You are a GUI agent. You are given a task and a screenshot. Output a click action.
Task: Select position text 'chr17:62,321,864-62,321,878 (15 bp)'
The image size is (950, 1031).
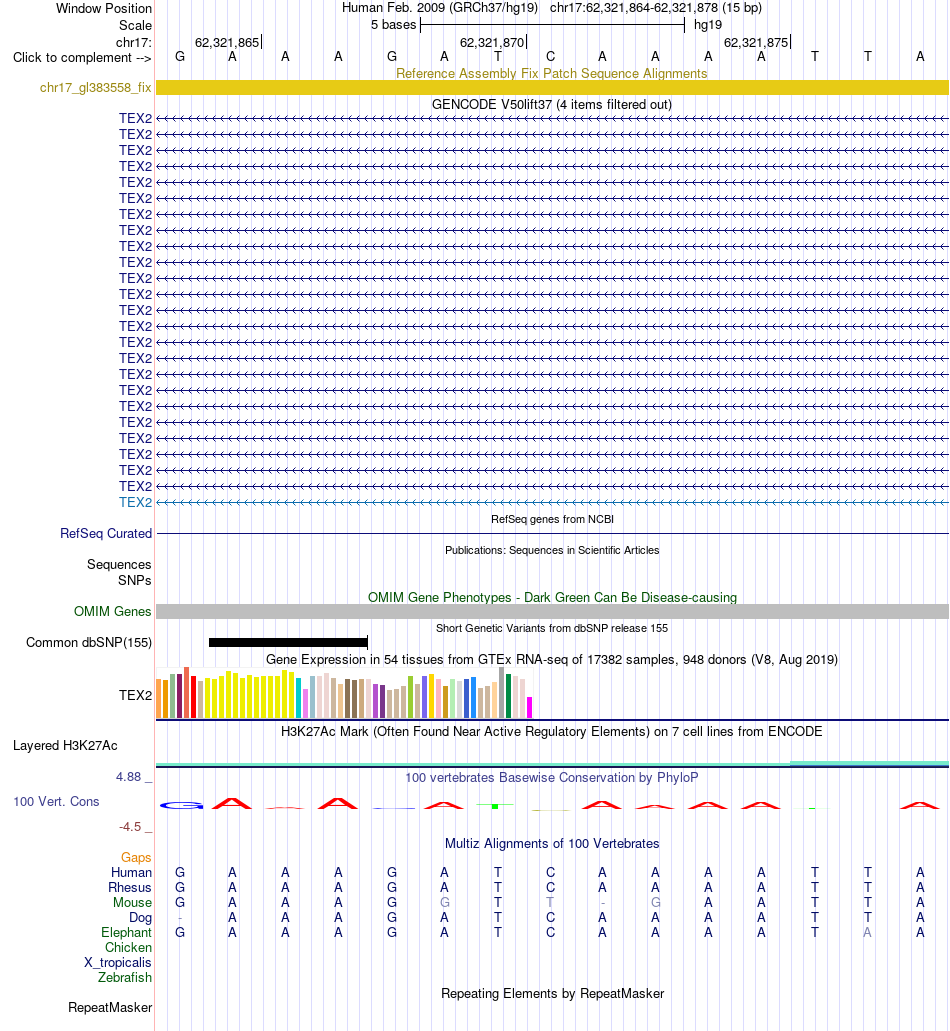tap(655, 8)
